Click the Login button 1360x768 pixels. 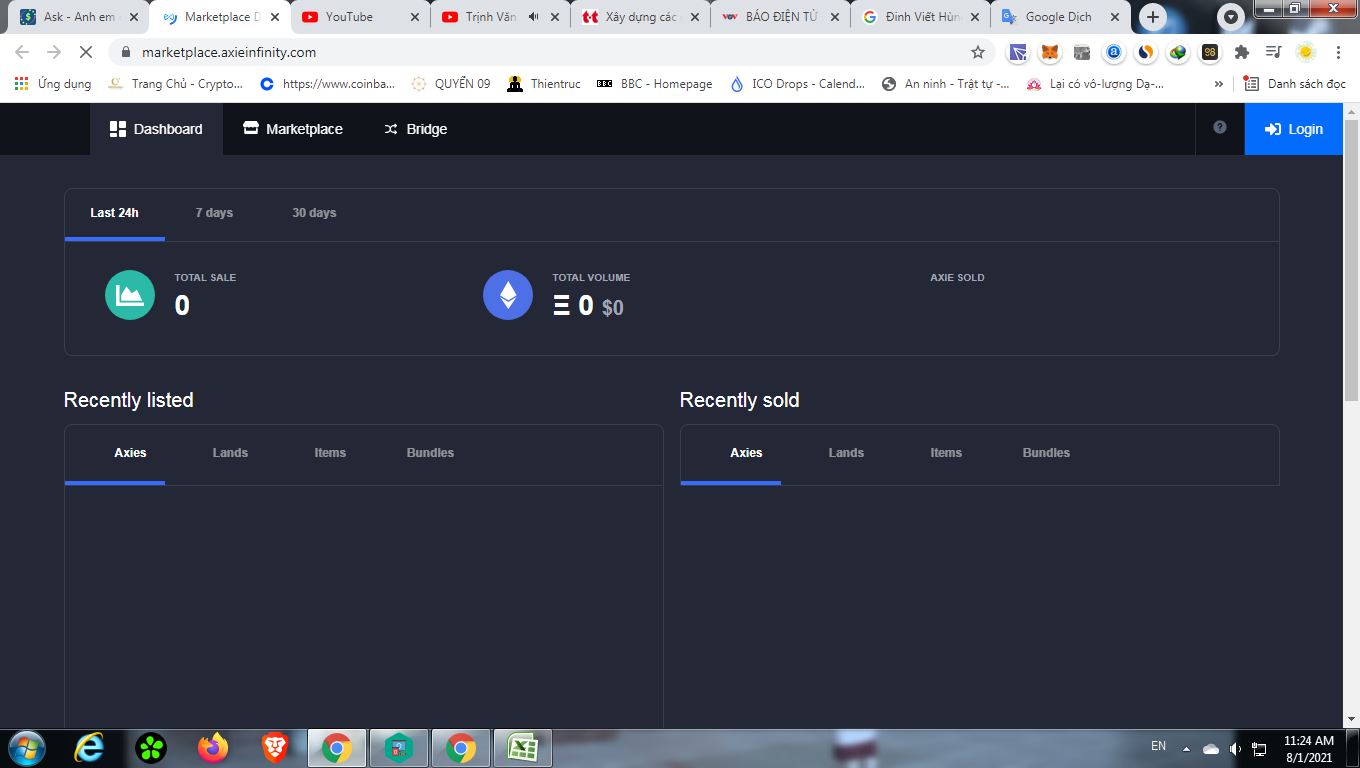point(1294,129)
